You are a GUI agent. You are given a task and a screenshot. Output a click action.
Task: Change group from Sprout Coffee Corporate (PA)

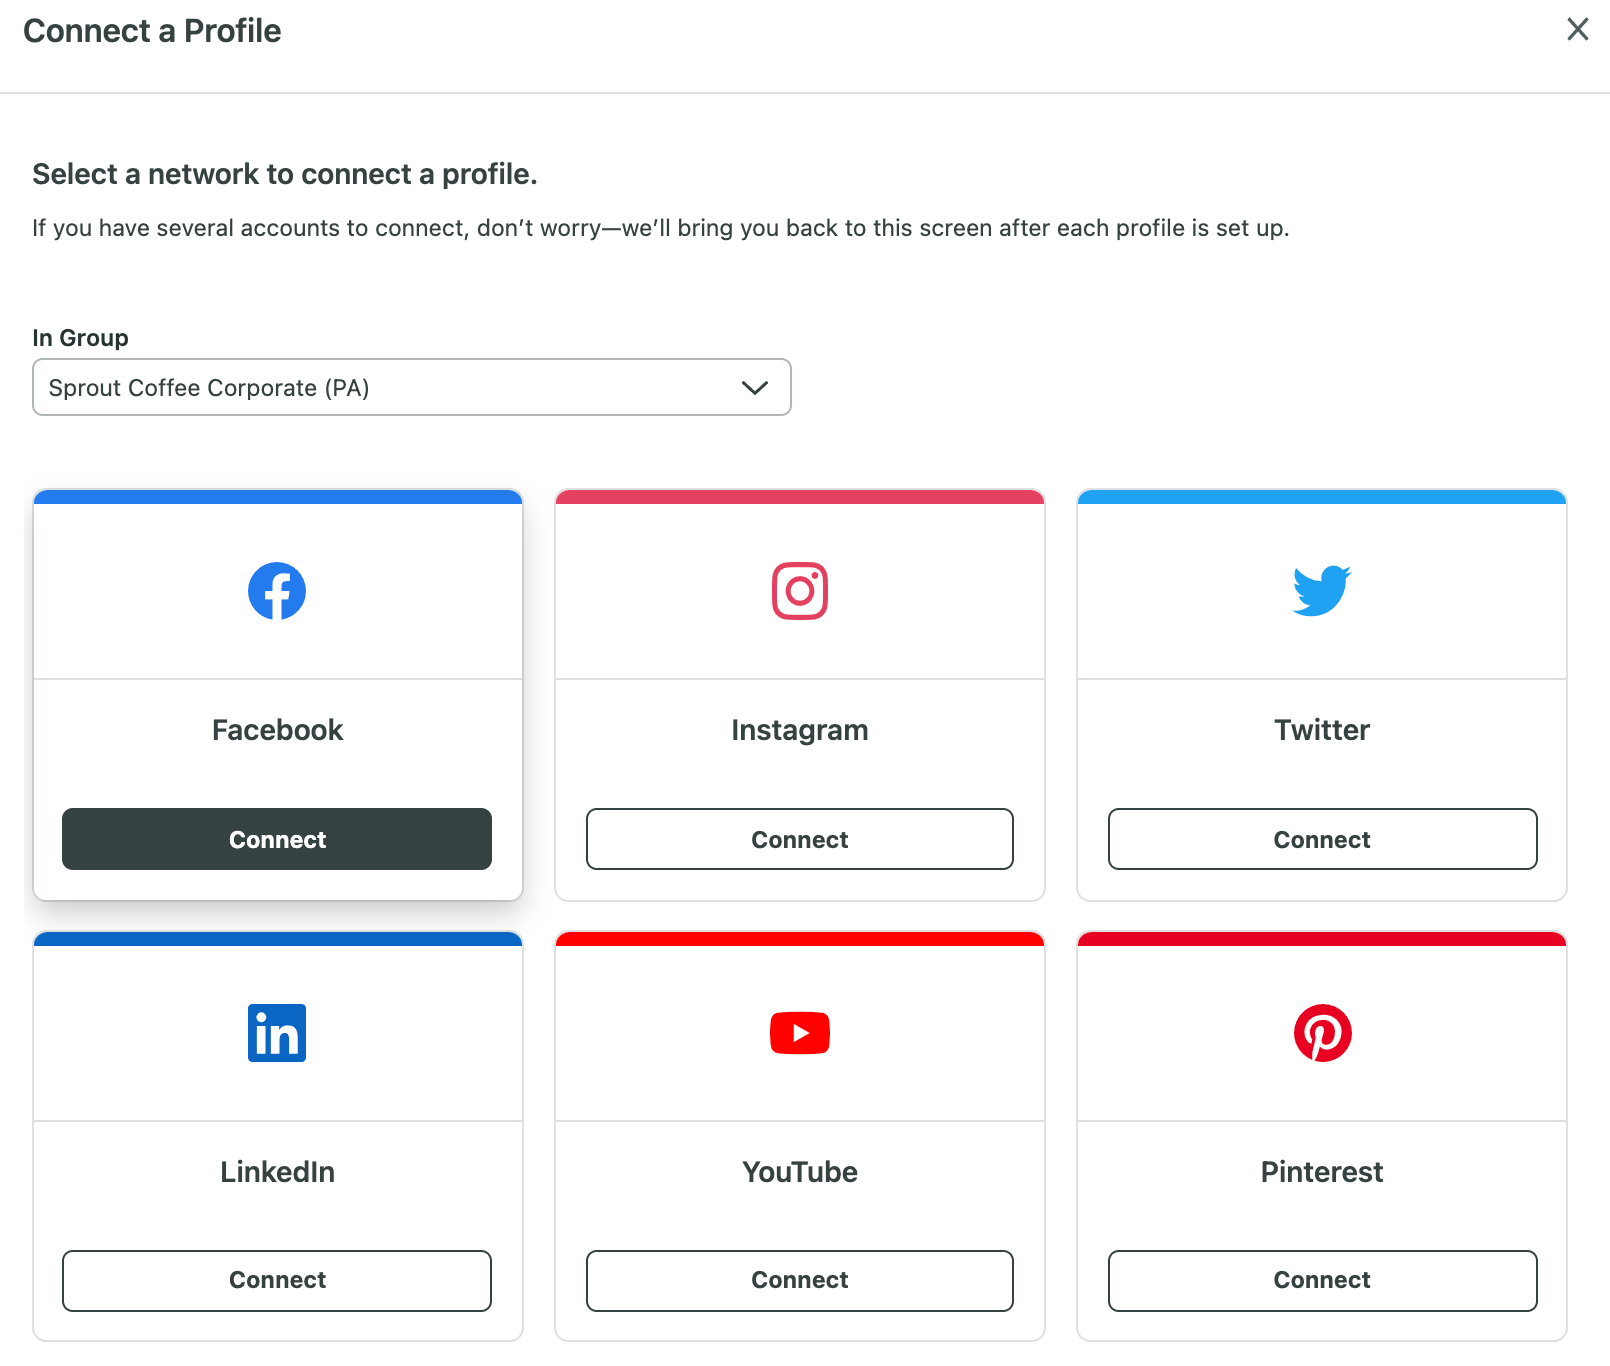pyautogui.click(x=411, y=387)
